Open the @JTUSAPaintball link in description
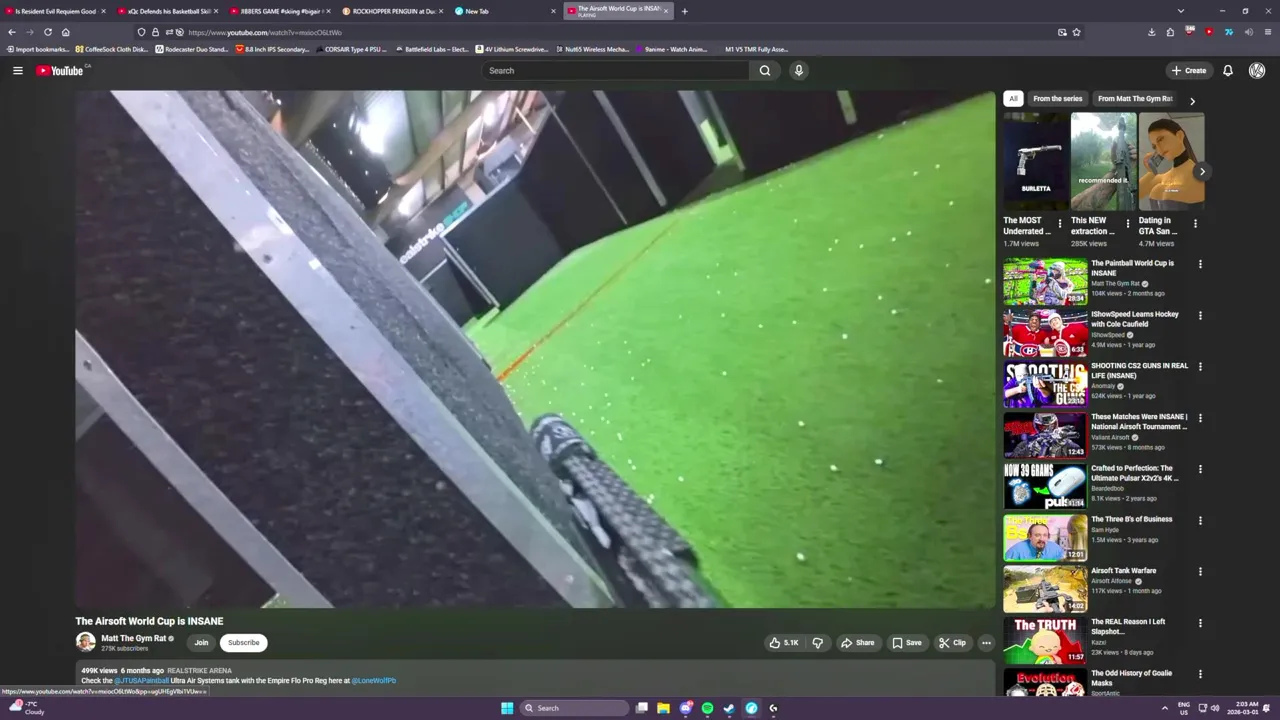 pyautogui.click(x=141, y=681)
